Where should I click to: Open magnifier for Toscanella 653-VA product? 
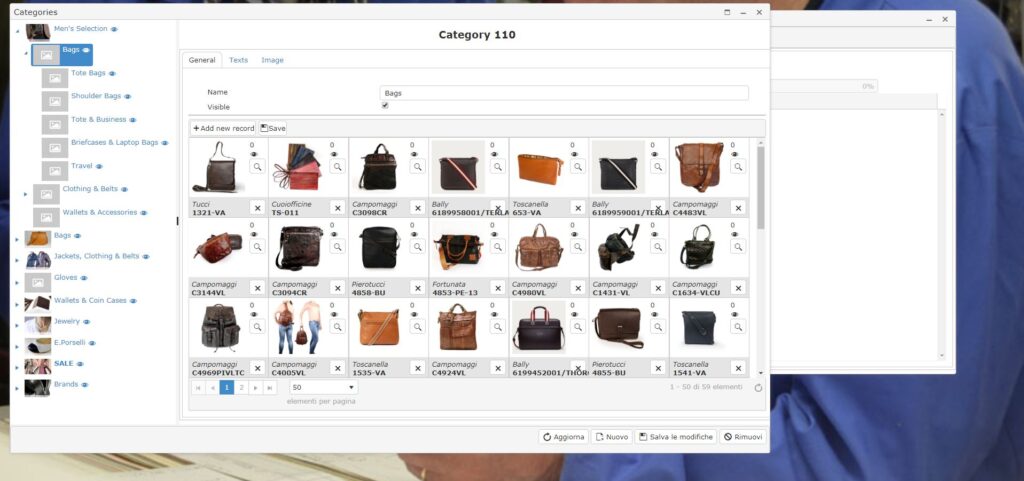click(x=579, y=167)
